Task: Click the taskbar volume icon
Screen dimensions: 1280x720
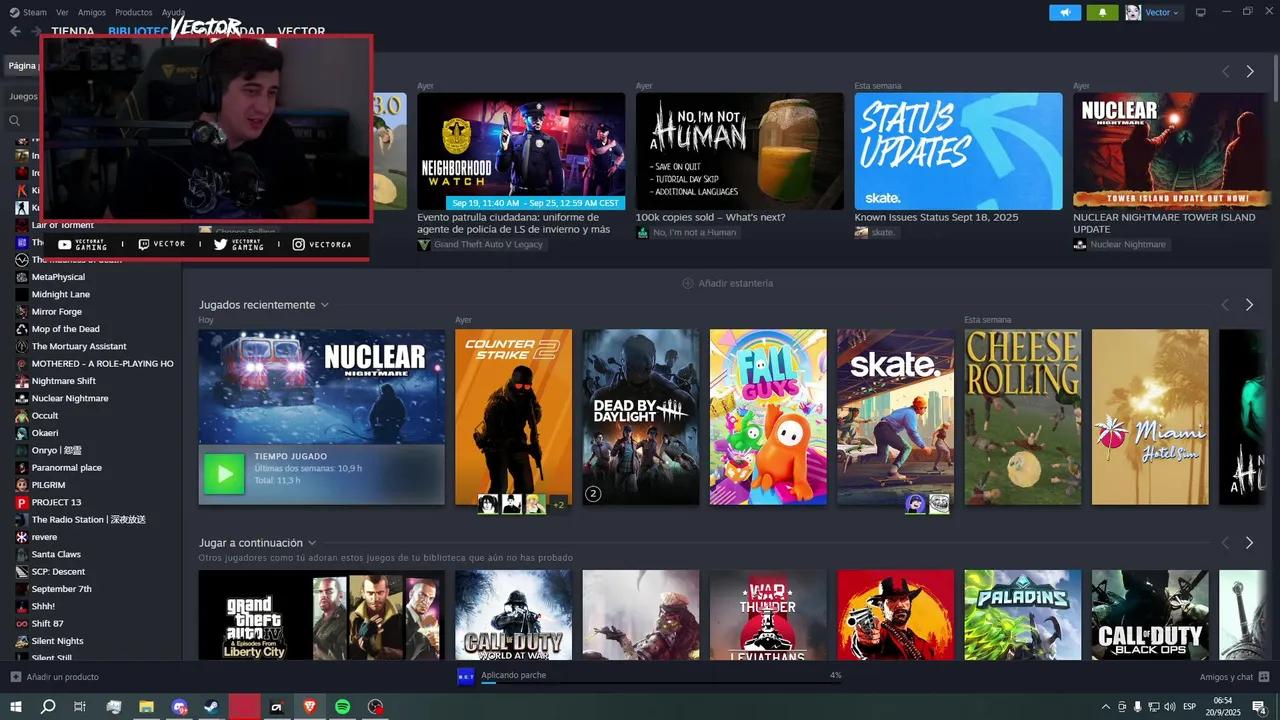Action: (1172, 706)
